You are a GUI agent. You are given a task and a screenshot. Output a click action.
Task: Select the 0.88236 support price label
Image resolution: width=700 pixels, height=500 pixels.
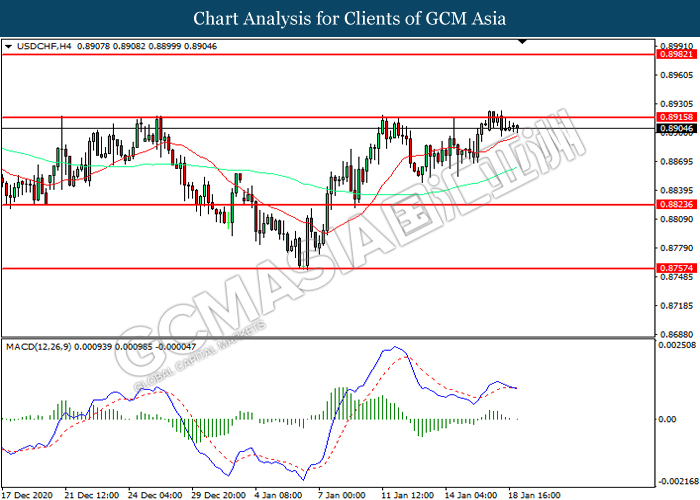(x=677, y=204)
